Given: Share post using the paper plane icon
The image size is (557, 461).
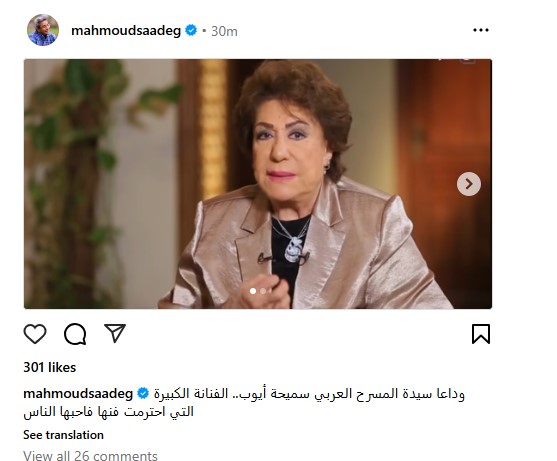Looking at the screenshot, I should pyautogui.click(x=115, y=333).
